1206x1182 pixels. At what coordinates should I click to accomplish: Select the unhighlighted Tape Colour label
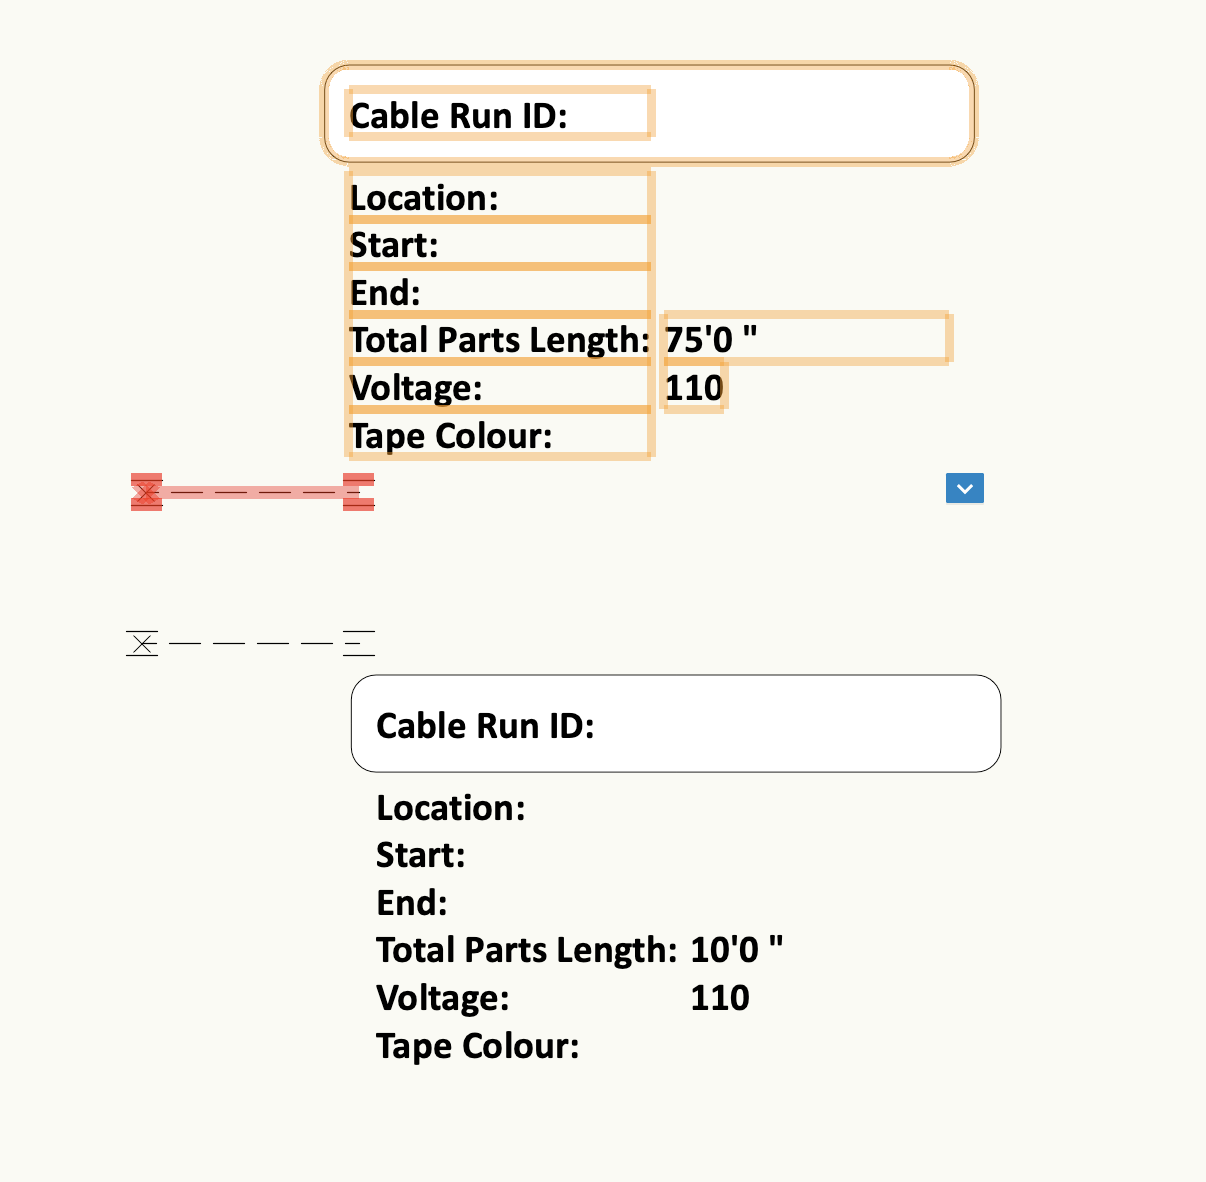click(477, 1046)
